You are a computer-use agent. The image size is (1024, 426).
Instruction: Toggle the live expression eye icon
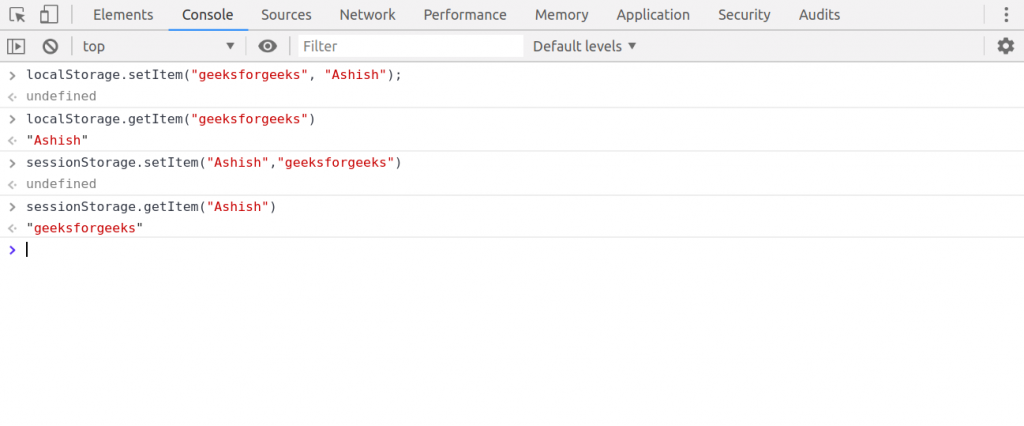click(267, 46)
